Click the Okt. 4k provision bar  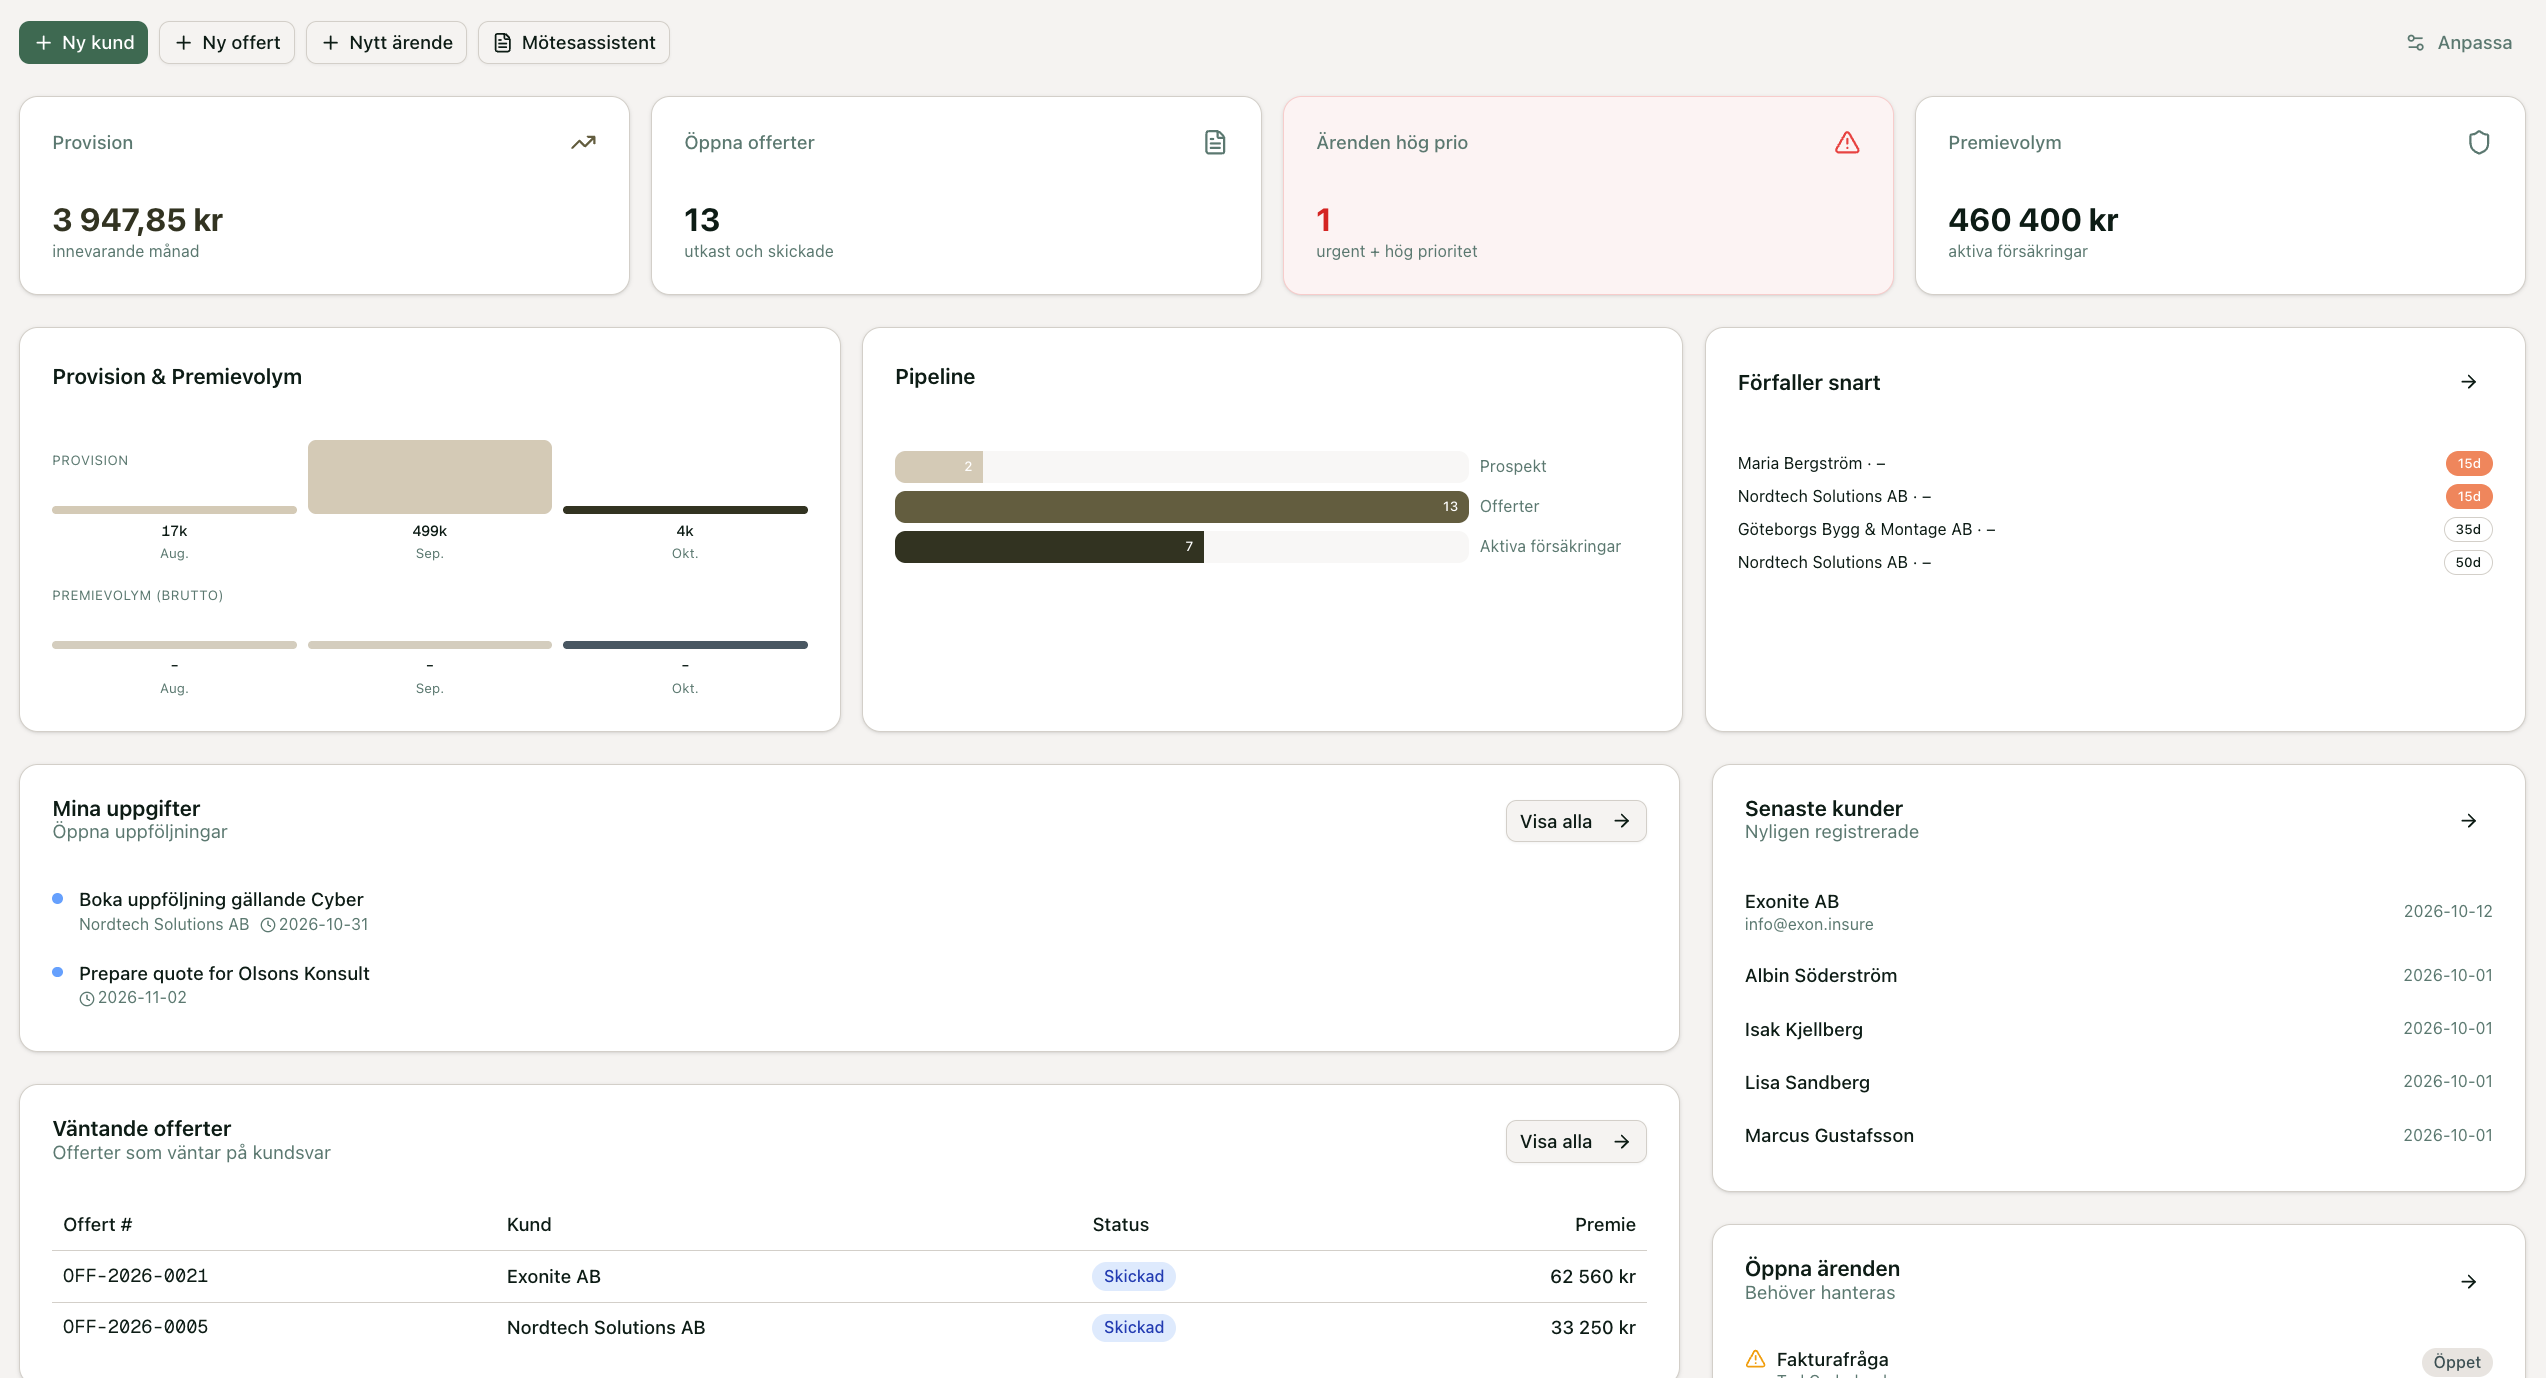click(685, 510)
